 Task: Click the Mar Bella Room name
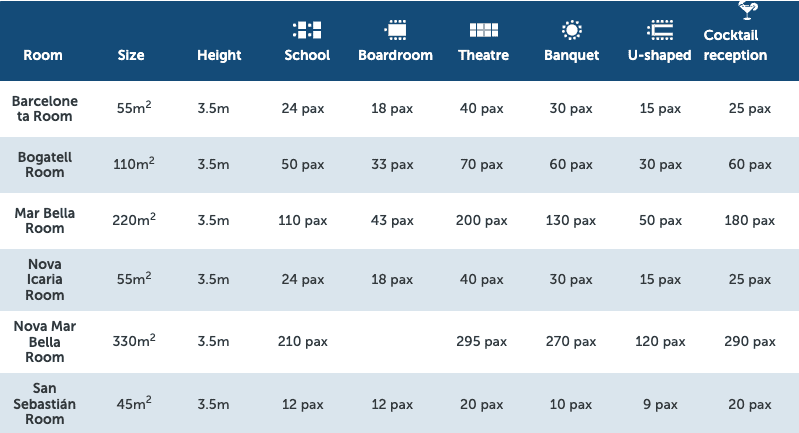(45, 221)
